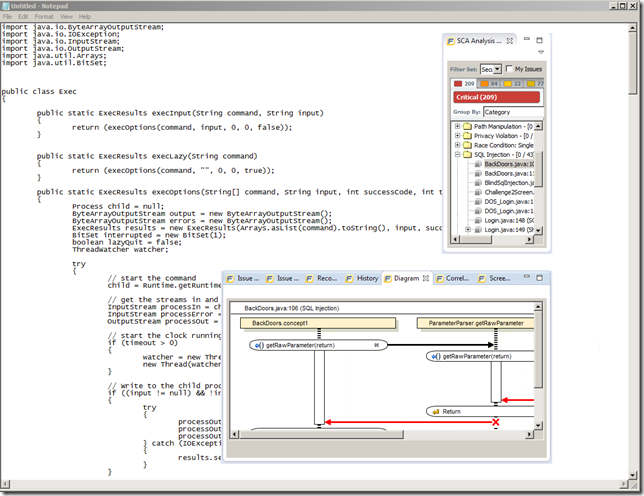Collapse the SQL Injection tree node
This screenshot has height=496, width=644.
pos(457,155)
